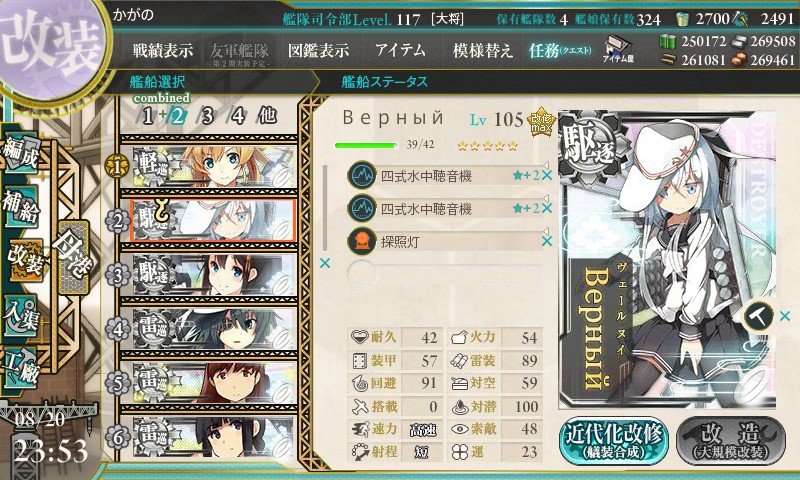Image resolution: width=800 pixels, height=480 pixels.
Task: Remove the second 四式水中聴音機 with its X
Action: click(x=546, y=208)
